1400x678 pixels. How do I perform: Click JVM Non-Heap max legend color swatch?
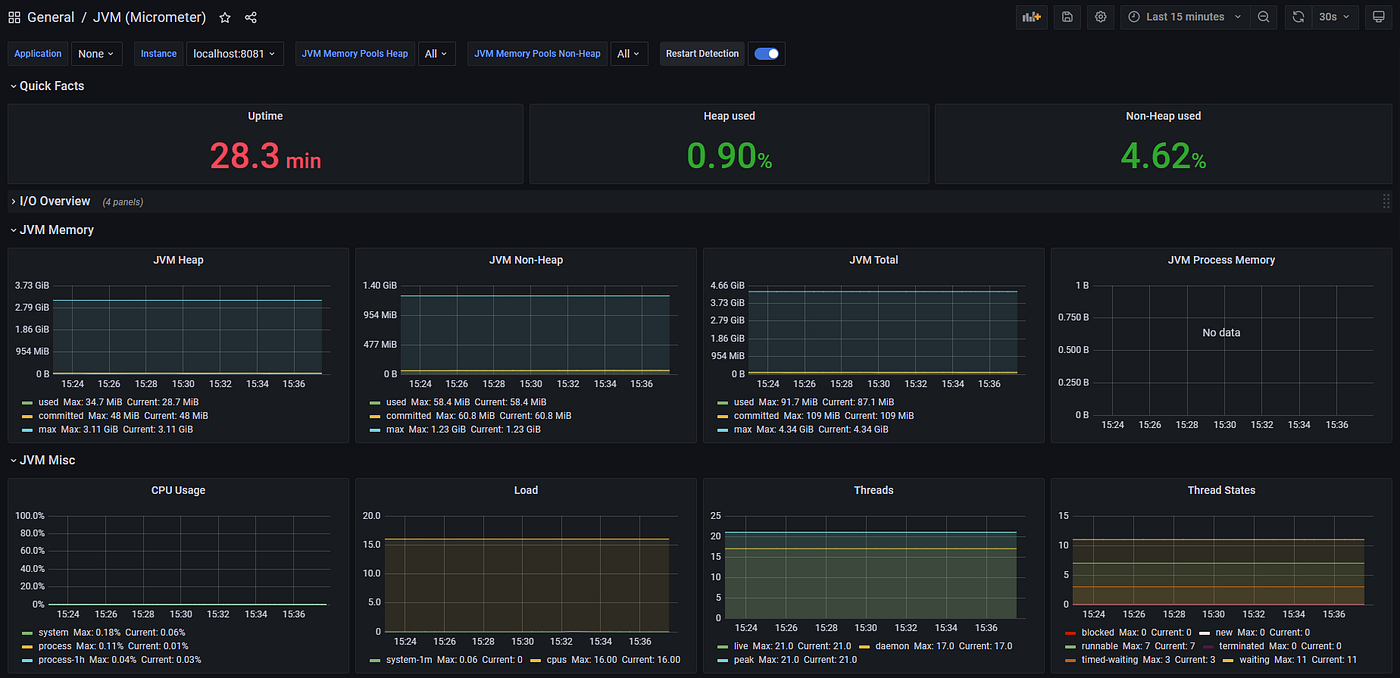click(x=374, y=430)
